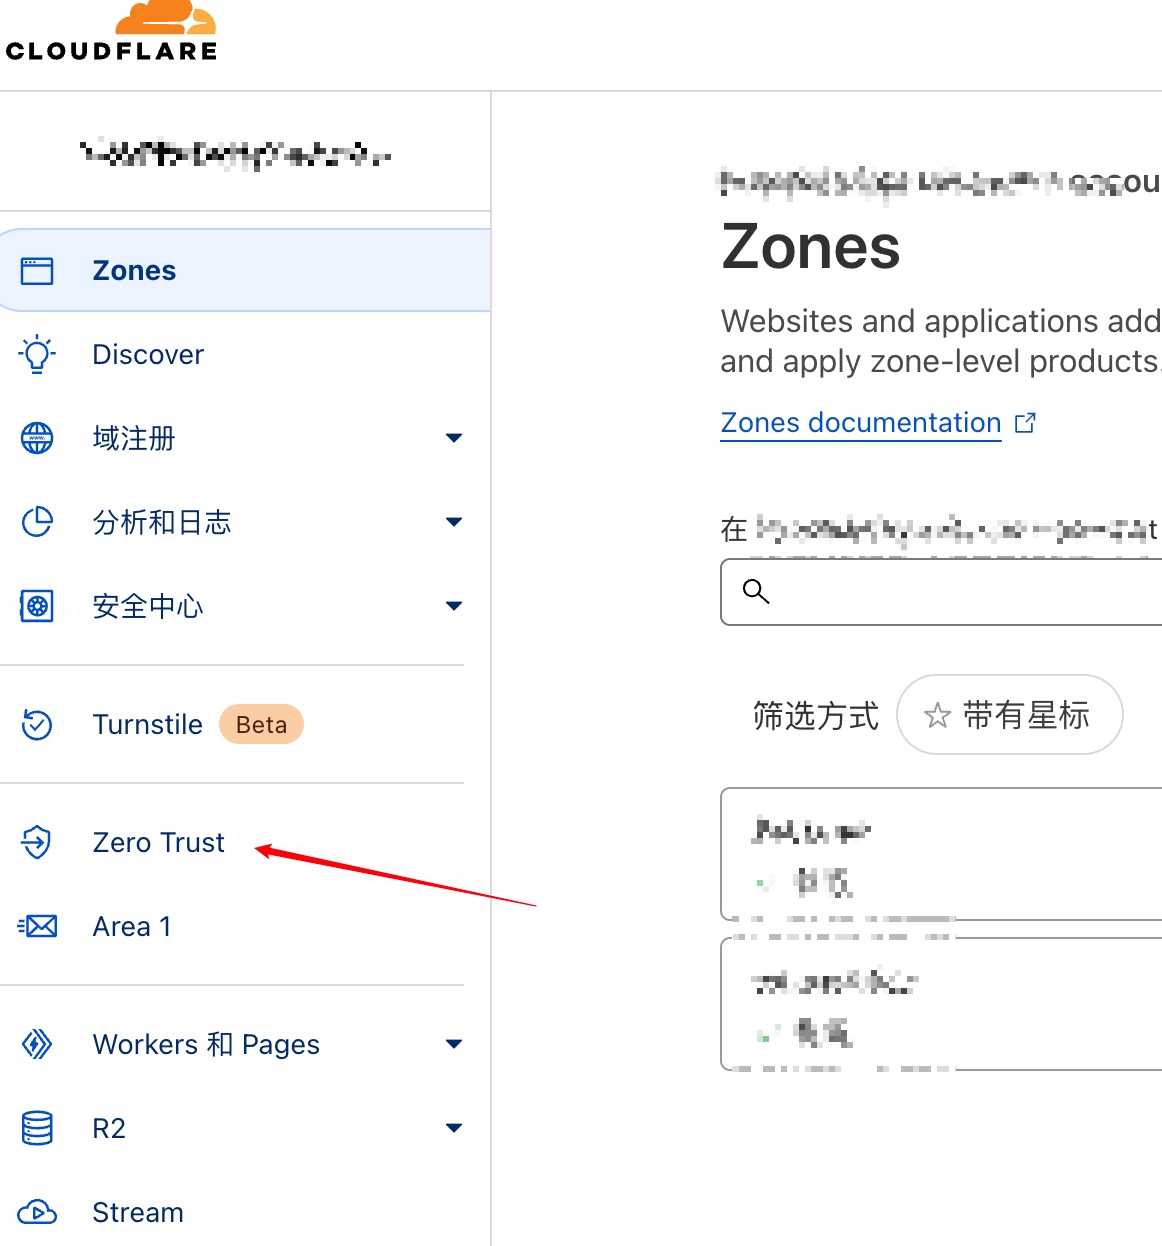Open the Zero Trust menu item
This screenshot has height=1246, width=1162.
click(158, 842)
